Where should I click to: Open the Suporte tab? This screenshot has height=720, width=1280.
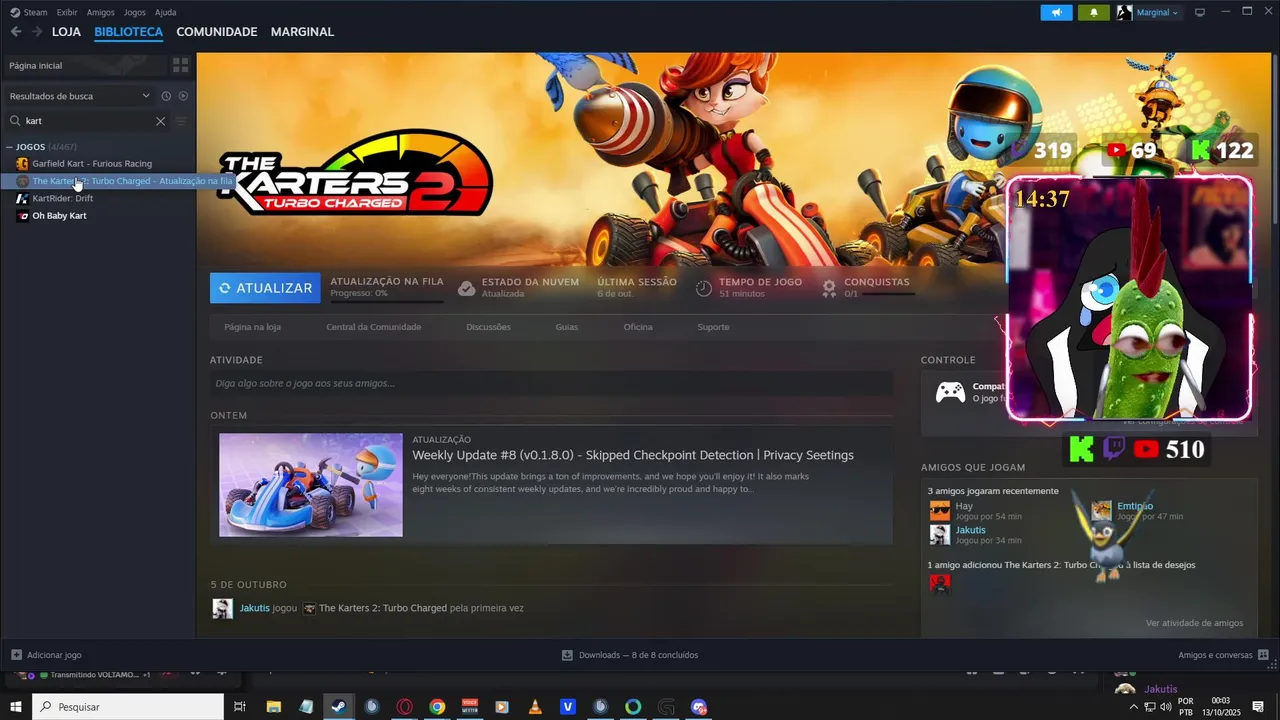(713, 327)
